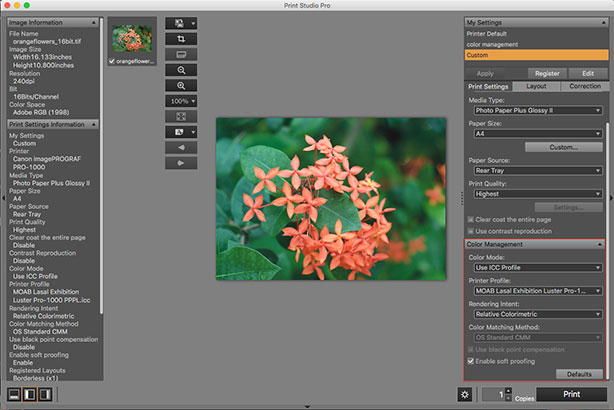Collapse the My Settings panel

pos(603,23)
